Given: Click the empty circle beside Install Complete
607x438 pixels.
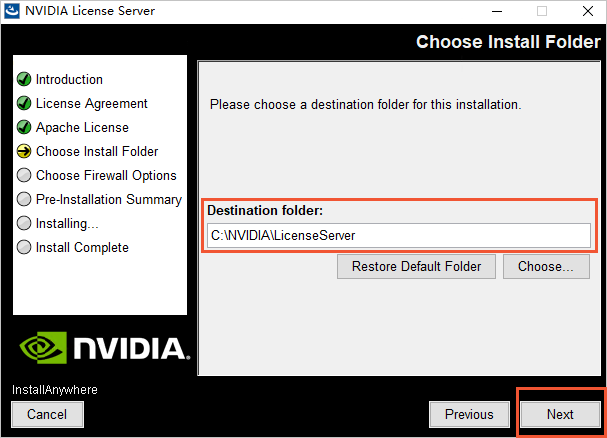Looking at the screenshot, I should click(x=24, y=247).
